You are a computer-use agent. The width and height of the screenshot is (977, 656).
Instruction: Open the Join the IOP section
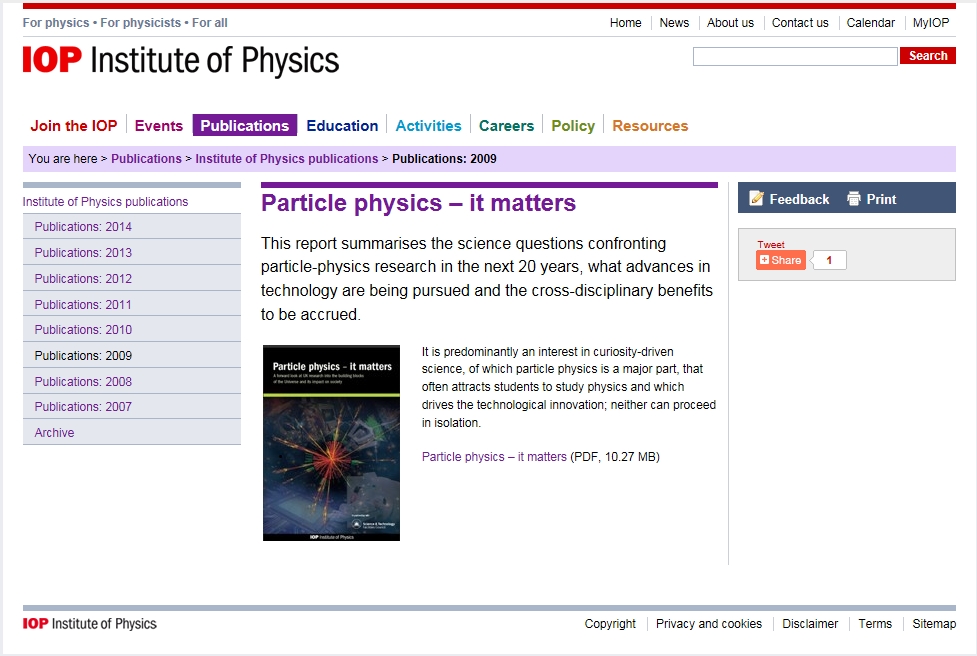[74, 126]
